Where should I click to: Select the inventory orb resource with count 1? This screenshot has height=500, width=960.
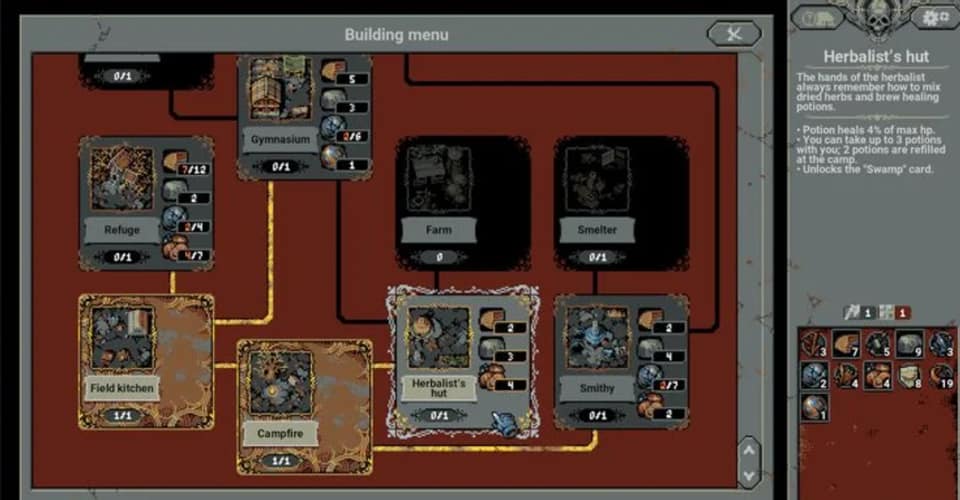click(814, 408)
